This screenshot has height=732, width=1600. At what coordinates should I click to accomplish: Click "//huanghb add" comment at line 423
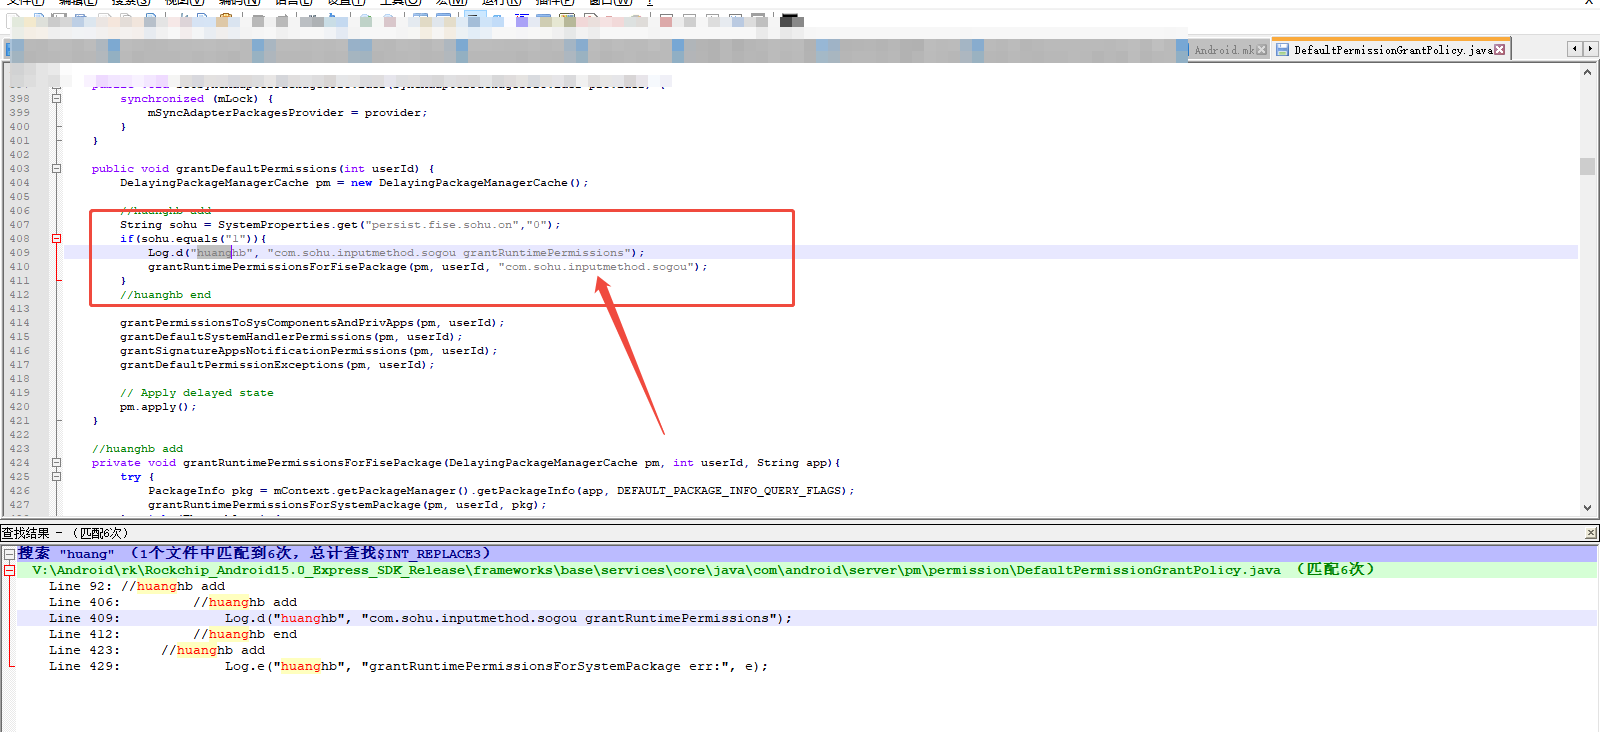click(x=138, y=449)
